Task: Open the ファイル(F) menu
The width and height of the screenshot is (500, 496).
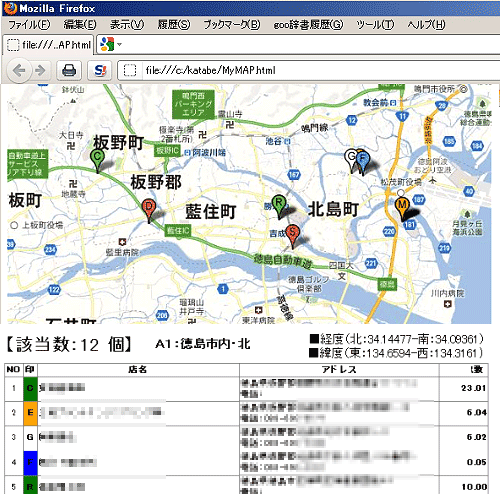Action: point(29,24)
